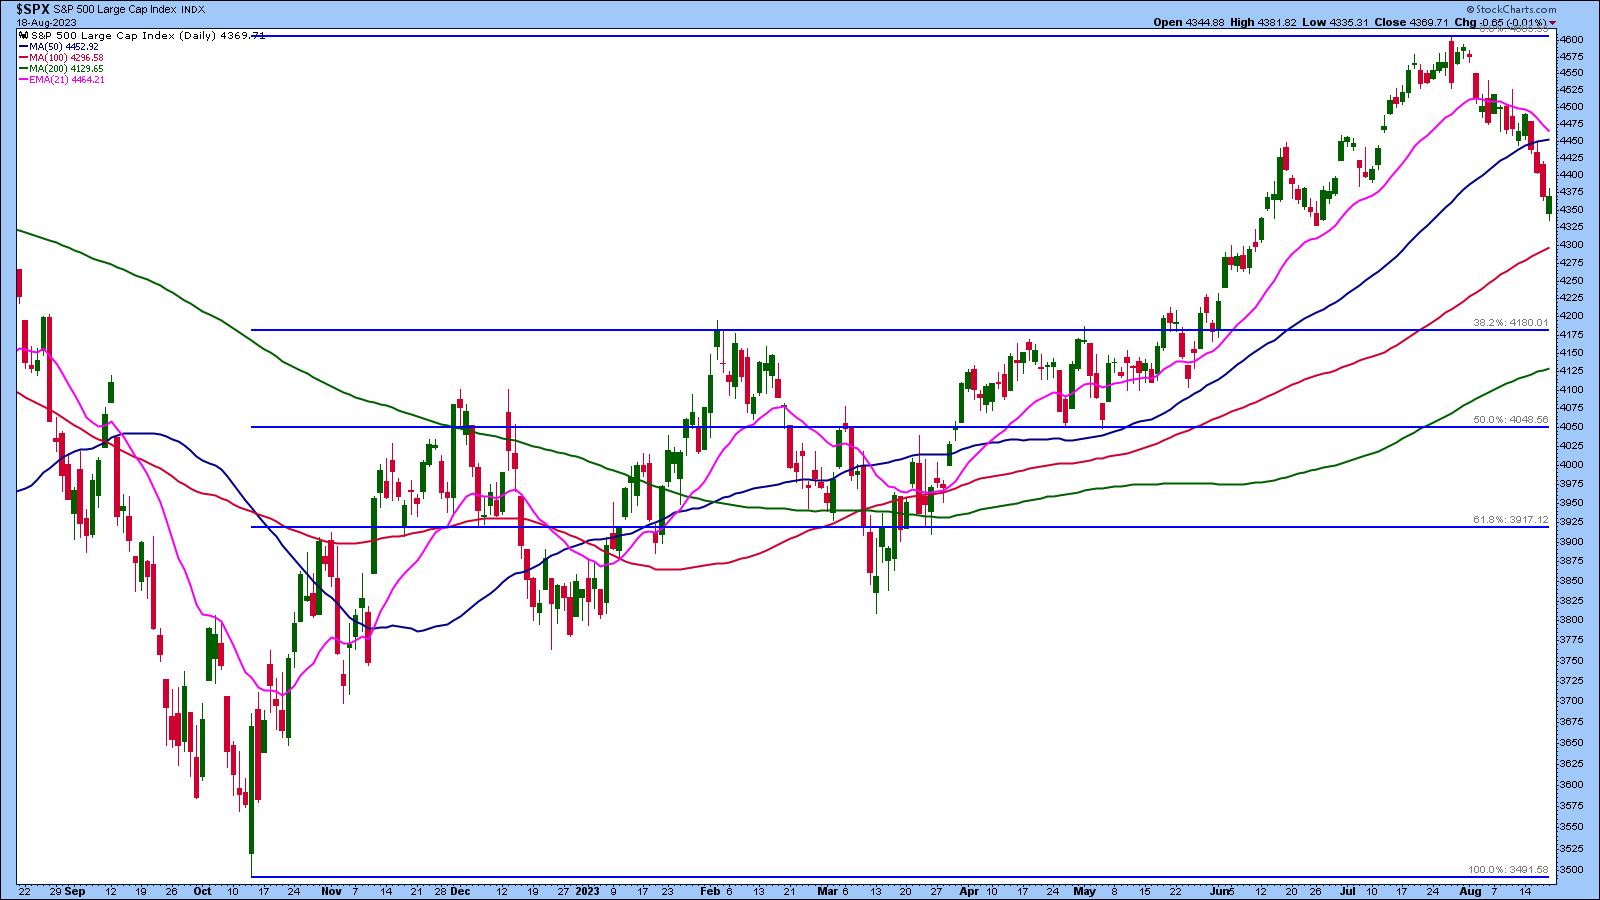Click the red down-arrow next to Chg
1600x900 pixels.
point(1552,22)
